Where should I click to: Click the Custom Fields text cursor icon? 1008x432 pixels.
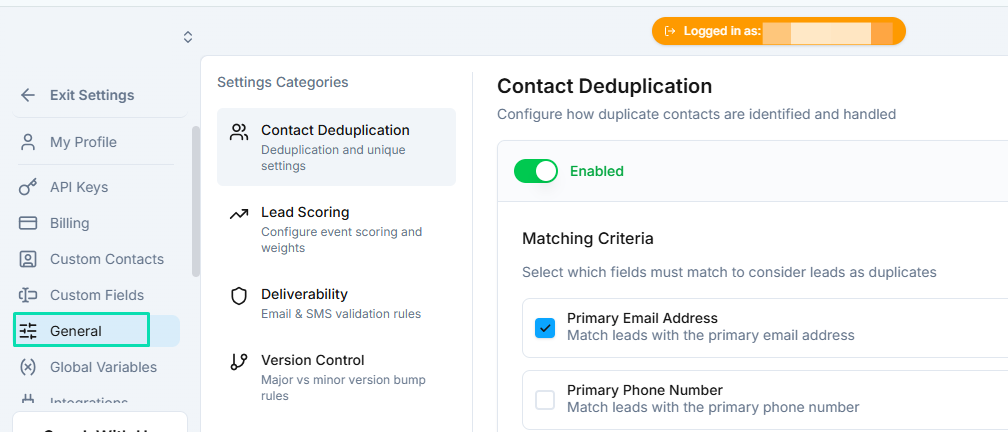pyautogui.click(x=28, y=295)
